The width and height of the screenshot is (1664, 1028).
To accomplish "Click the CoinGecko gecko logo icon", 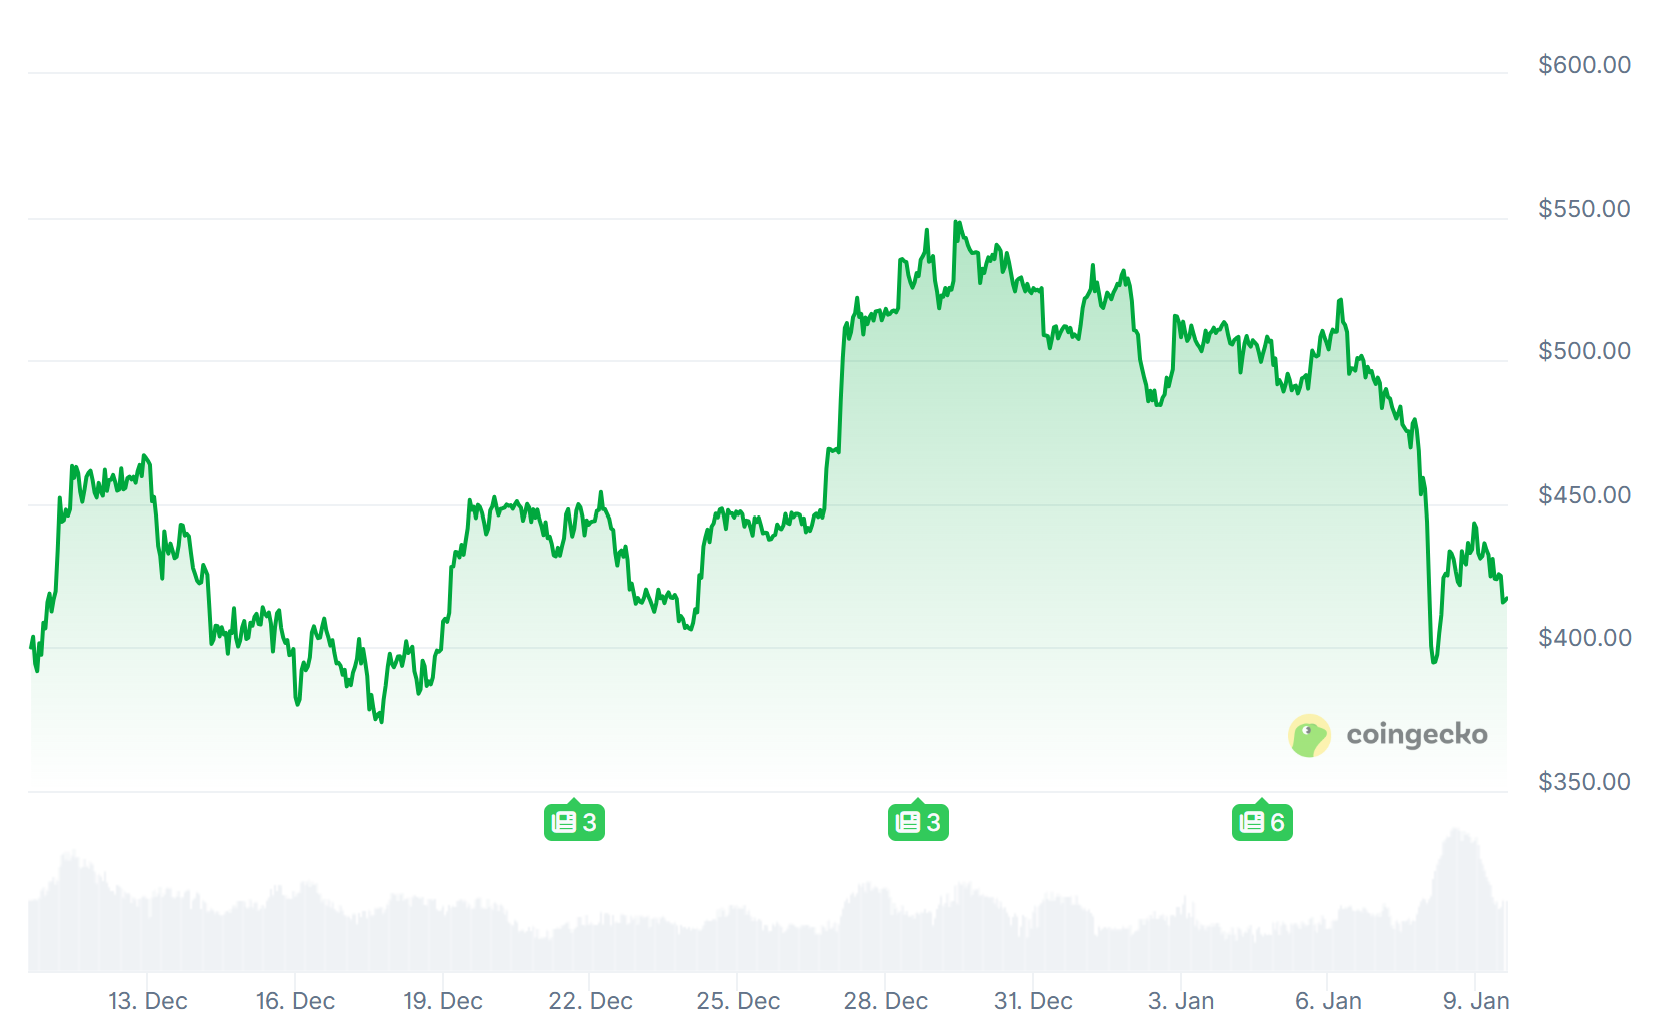I will pyautogui.click(x=1309, y=736).
